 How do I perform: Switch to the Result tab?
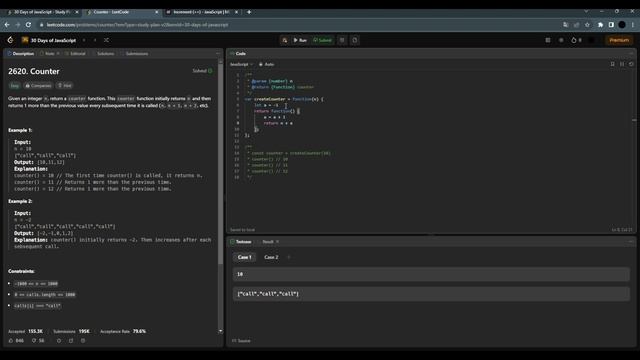tap(268, 242)
